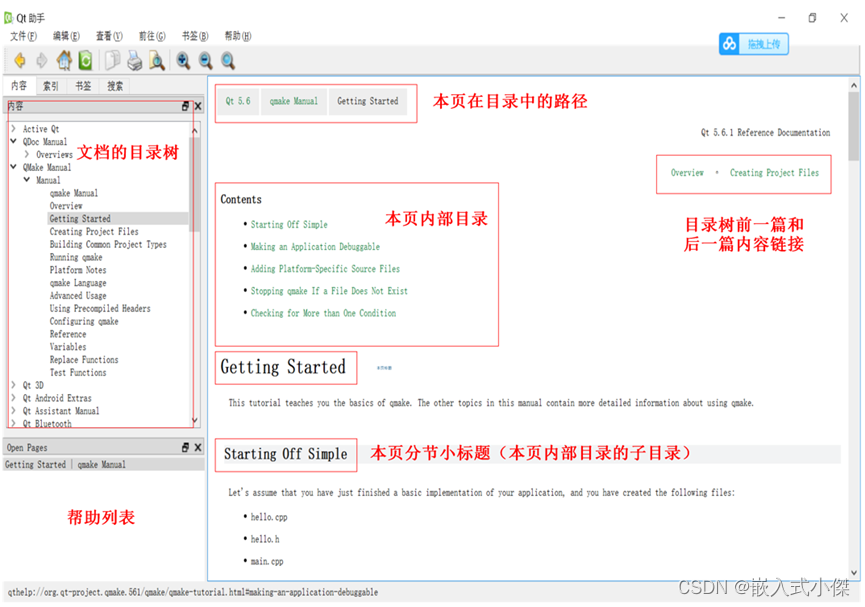Click the Qt 5.6 breadcrumb link
The image size is (865, 607).
pos(238,101)
